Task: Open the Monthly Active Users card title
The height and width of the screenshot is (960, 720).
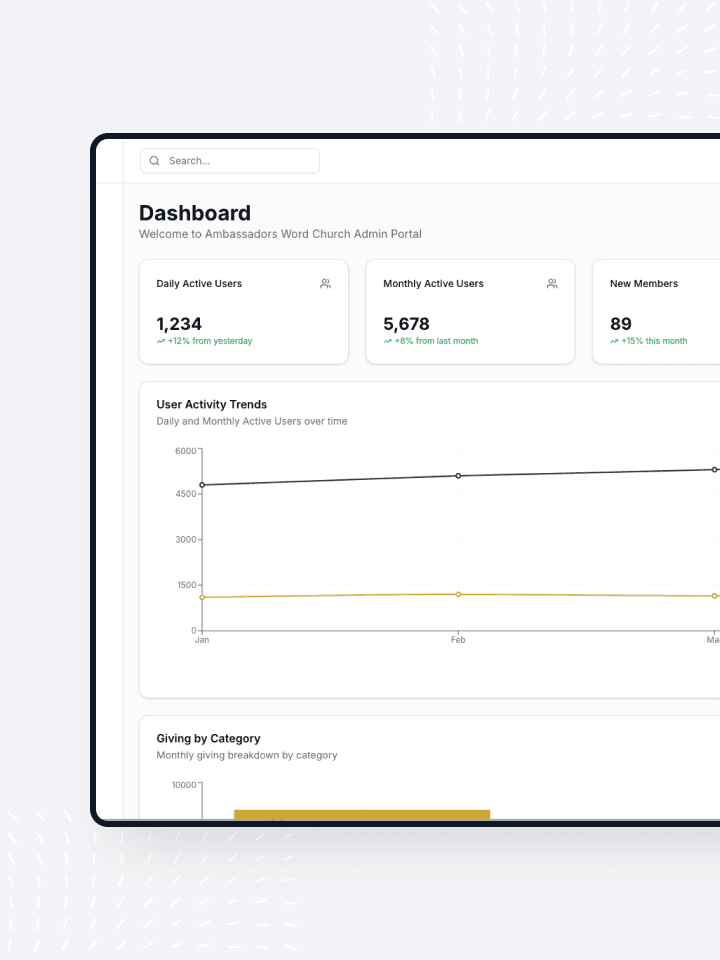Action: pyautogui.click(x=433, y=284)
